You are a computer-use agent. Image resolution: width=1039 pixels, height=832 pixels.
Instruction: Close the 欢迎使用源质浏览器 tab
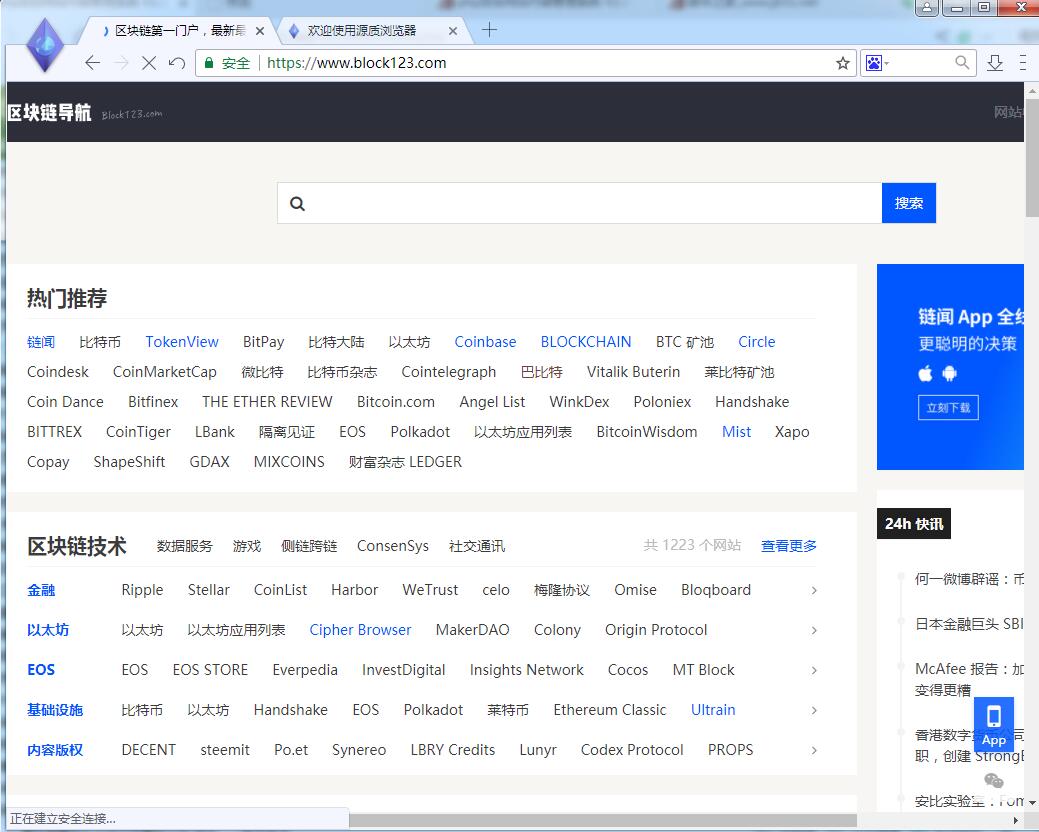[x=453, y=31]
